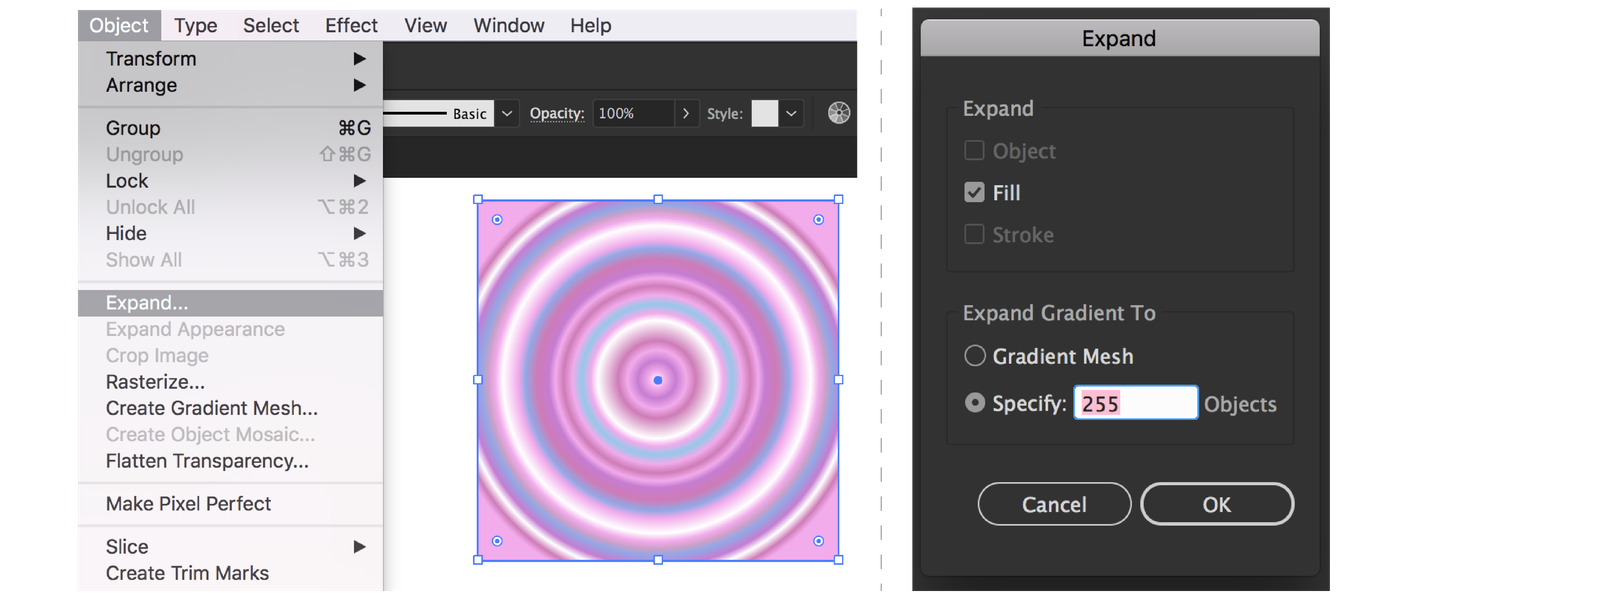Click the gradient center point handle
1600x614 pixels.
tap(658, 380)
